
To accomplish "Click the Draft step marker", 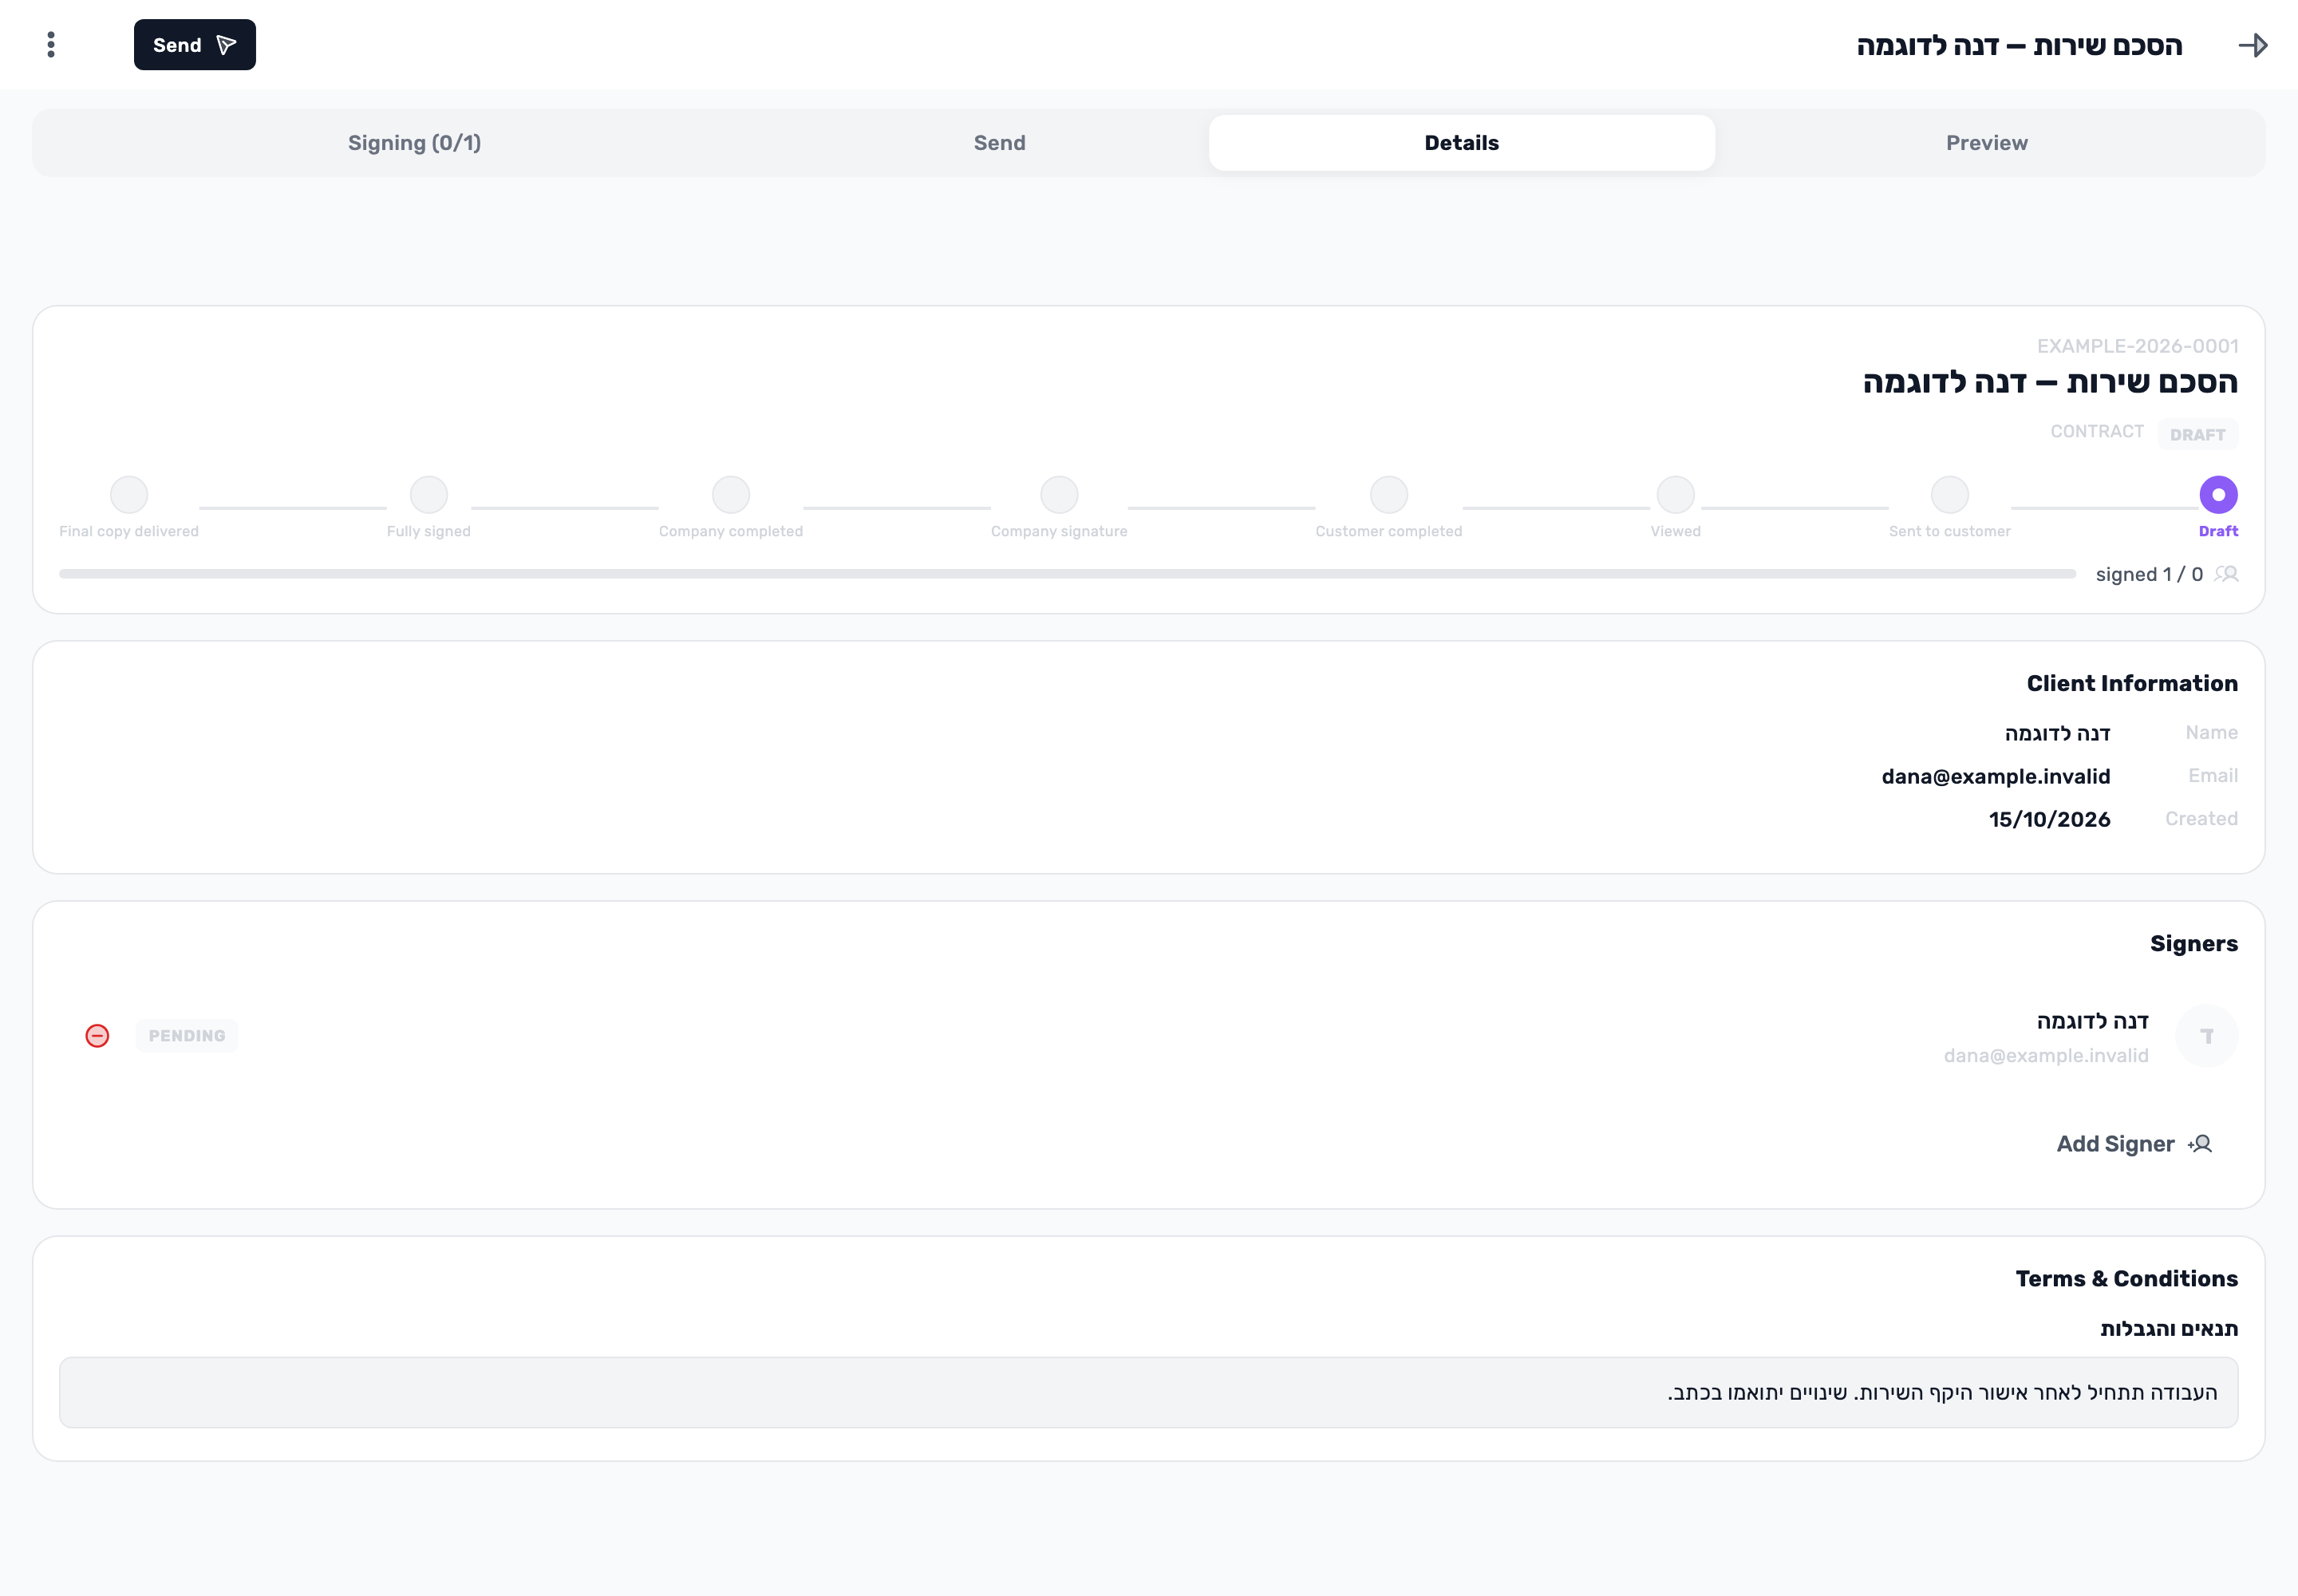I will coord(2218,494).
